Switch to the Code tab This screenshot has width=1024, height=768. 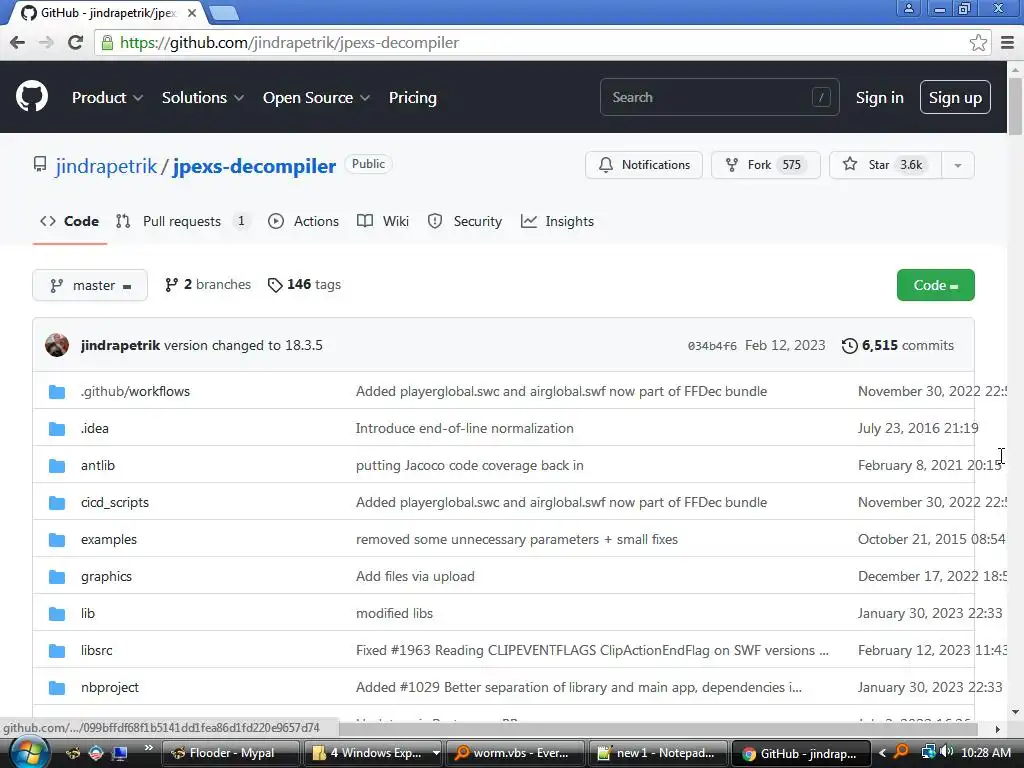click(70, 221)
